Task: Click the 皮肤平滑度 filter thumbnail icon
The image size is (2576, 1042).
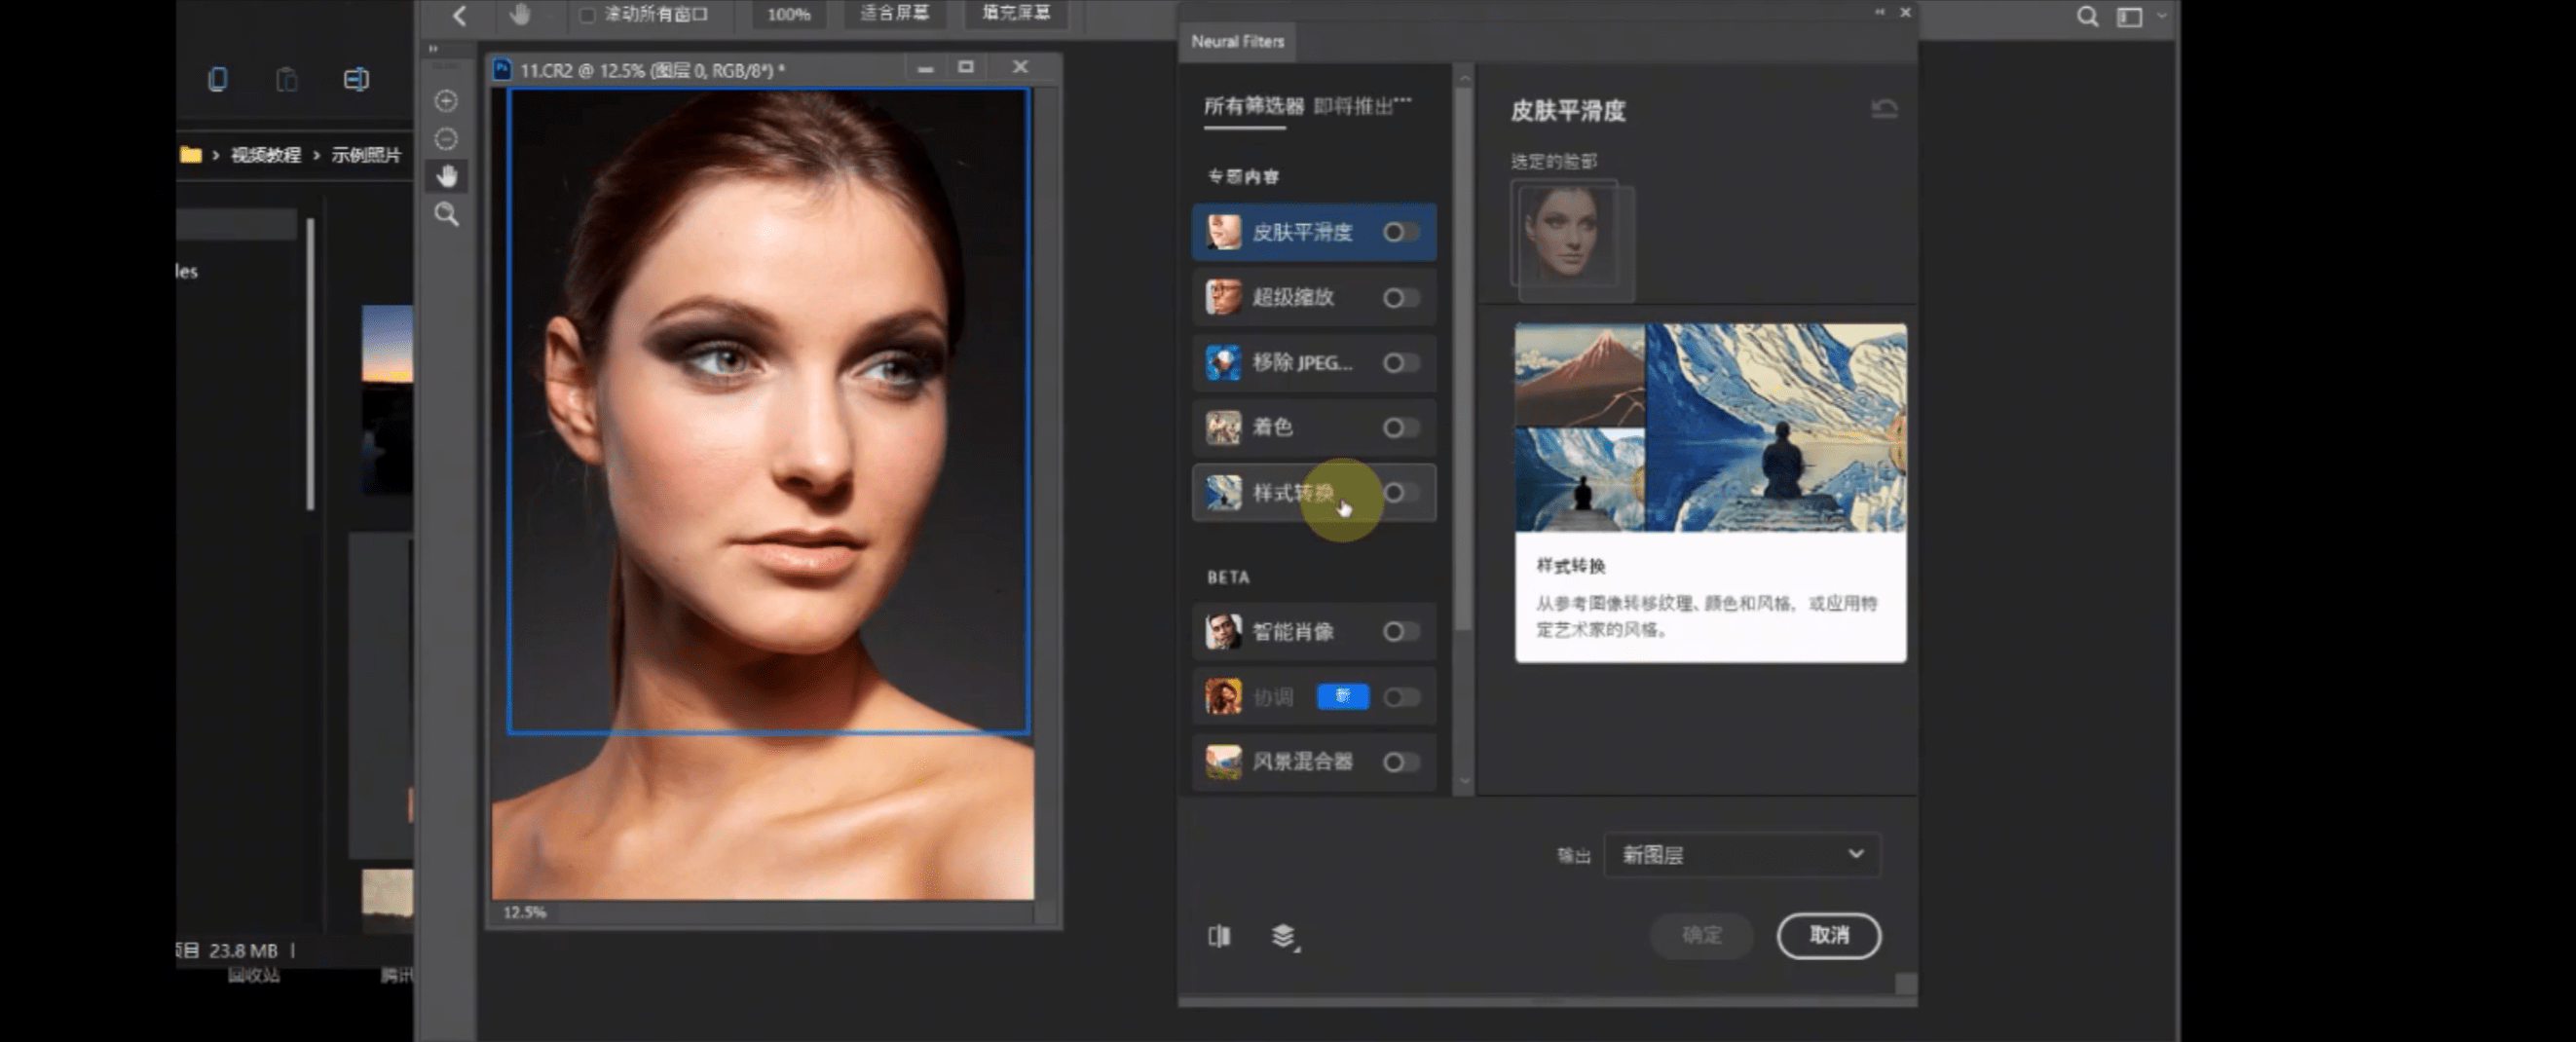Action: [x=1221, y=231]
